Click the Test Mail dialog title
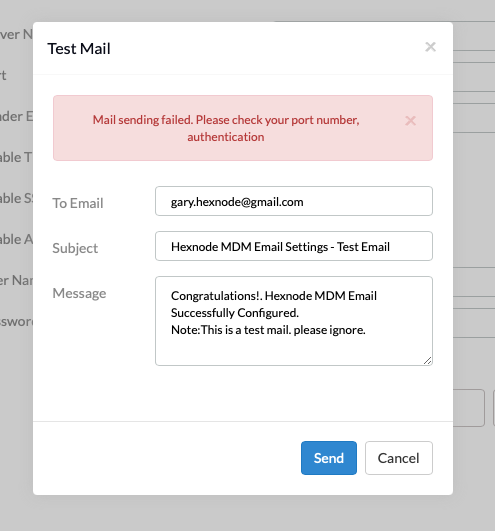The width and height of the screenshot is (495, 531). tap(79, 48)
